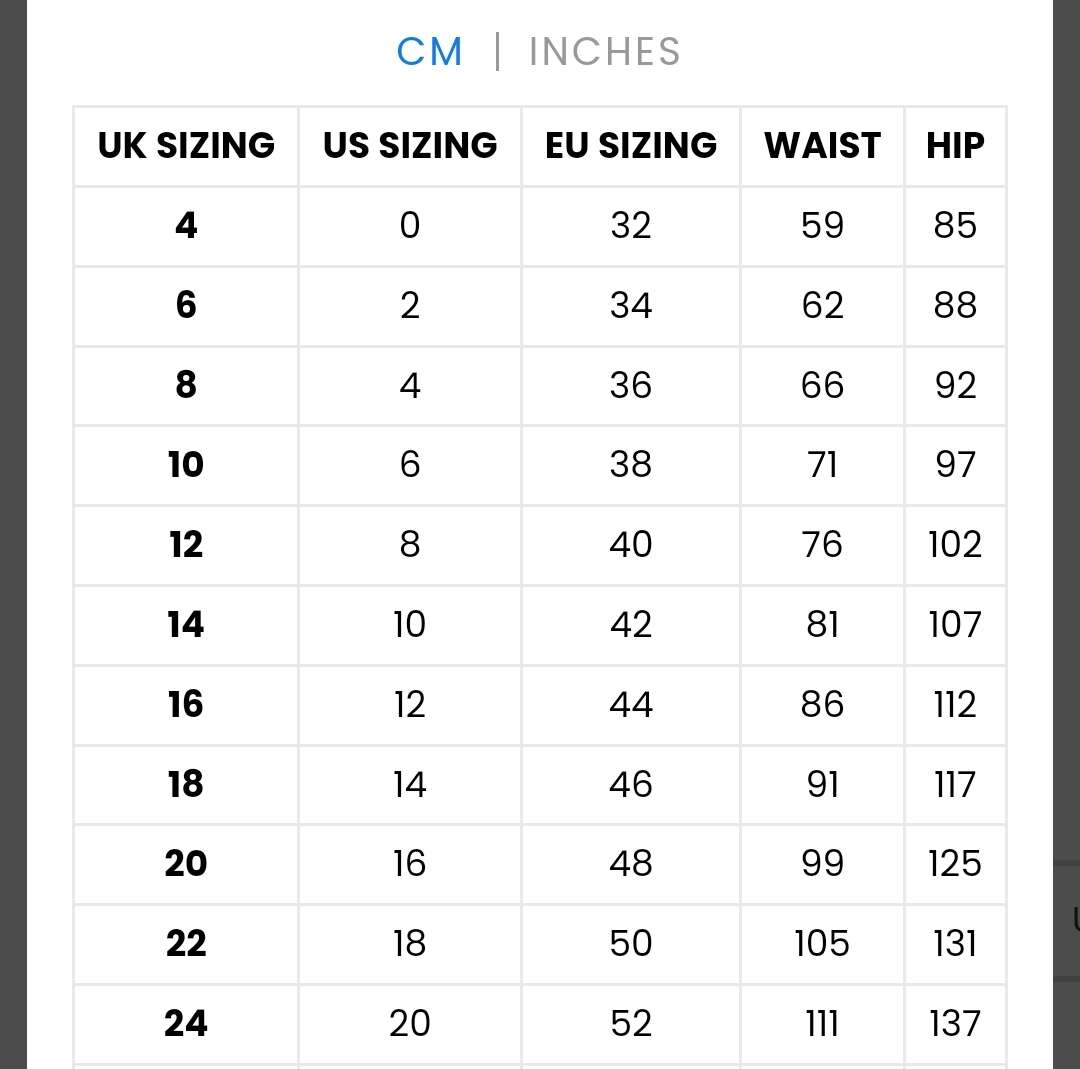Select UK size 22 cell
Viewport: 1080px width, 1069px height.
tap(186, 944)
